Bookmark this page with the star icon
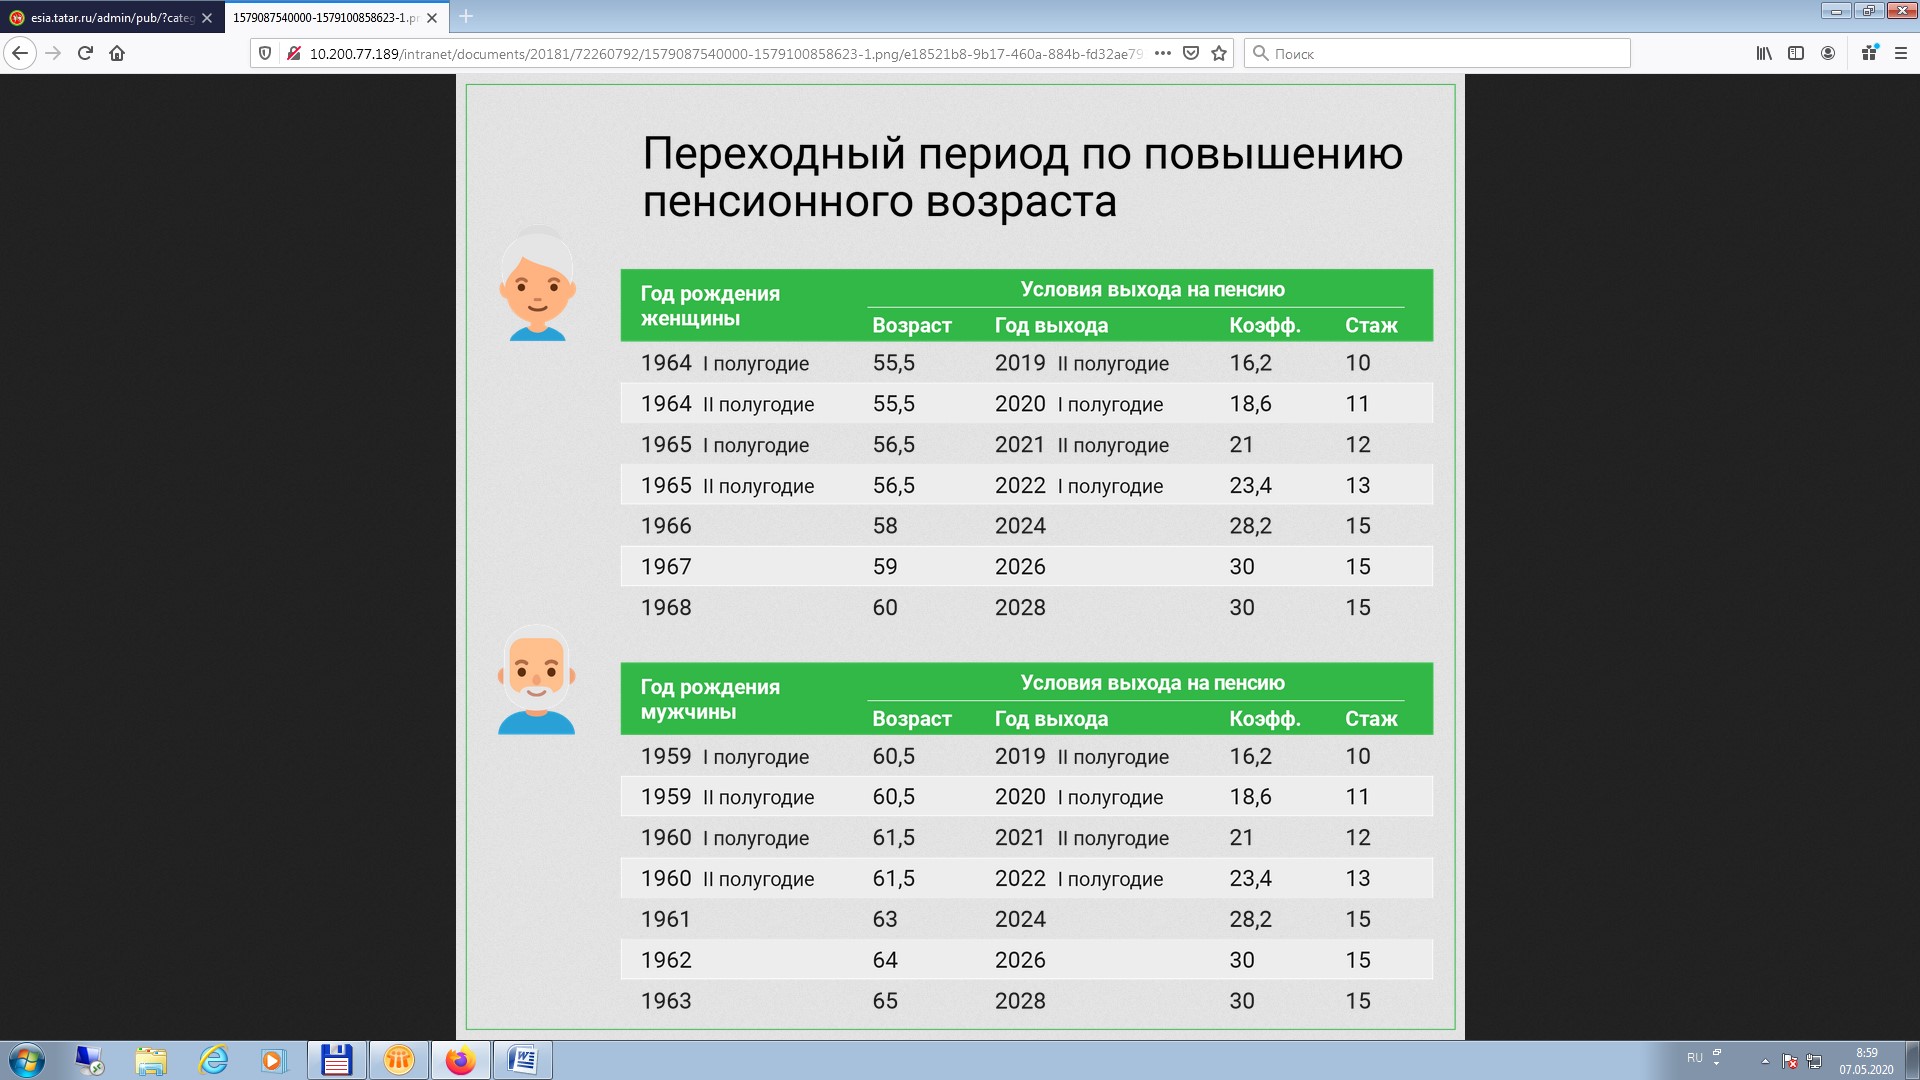Screen dimensions: 1920x1080 click(1219, 53)
